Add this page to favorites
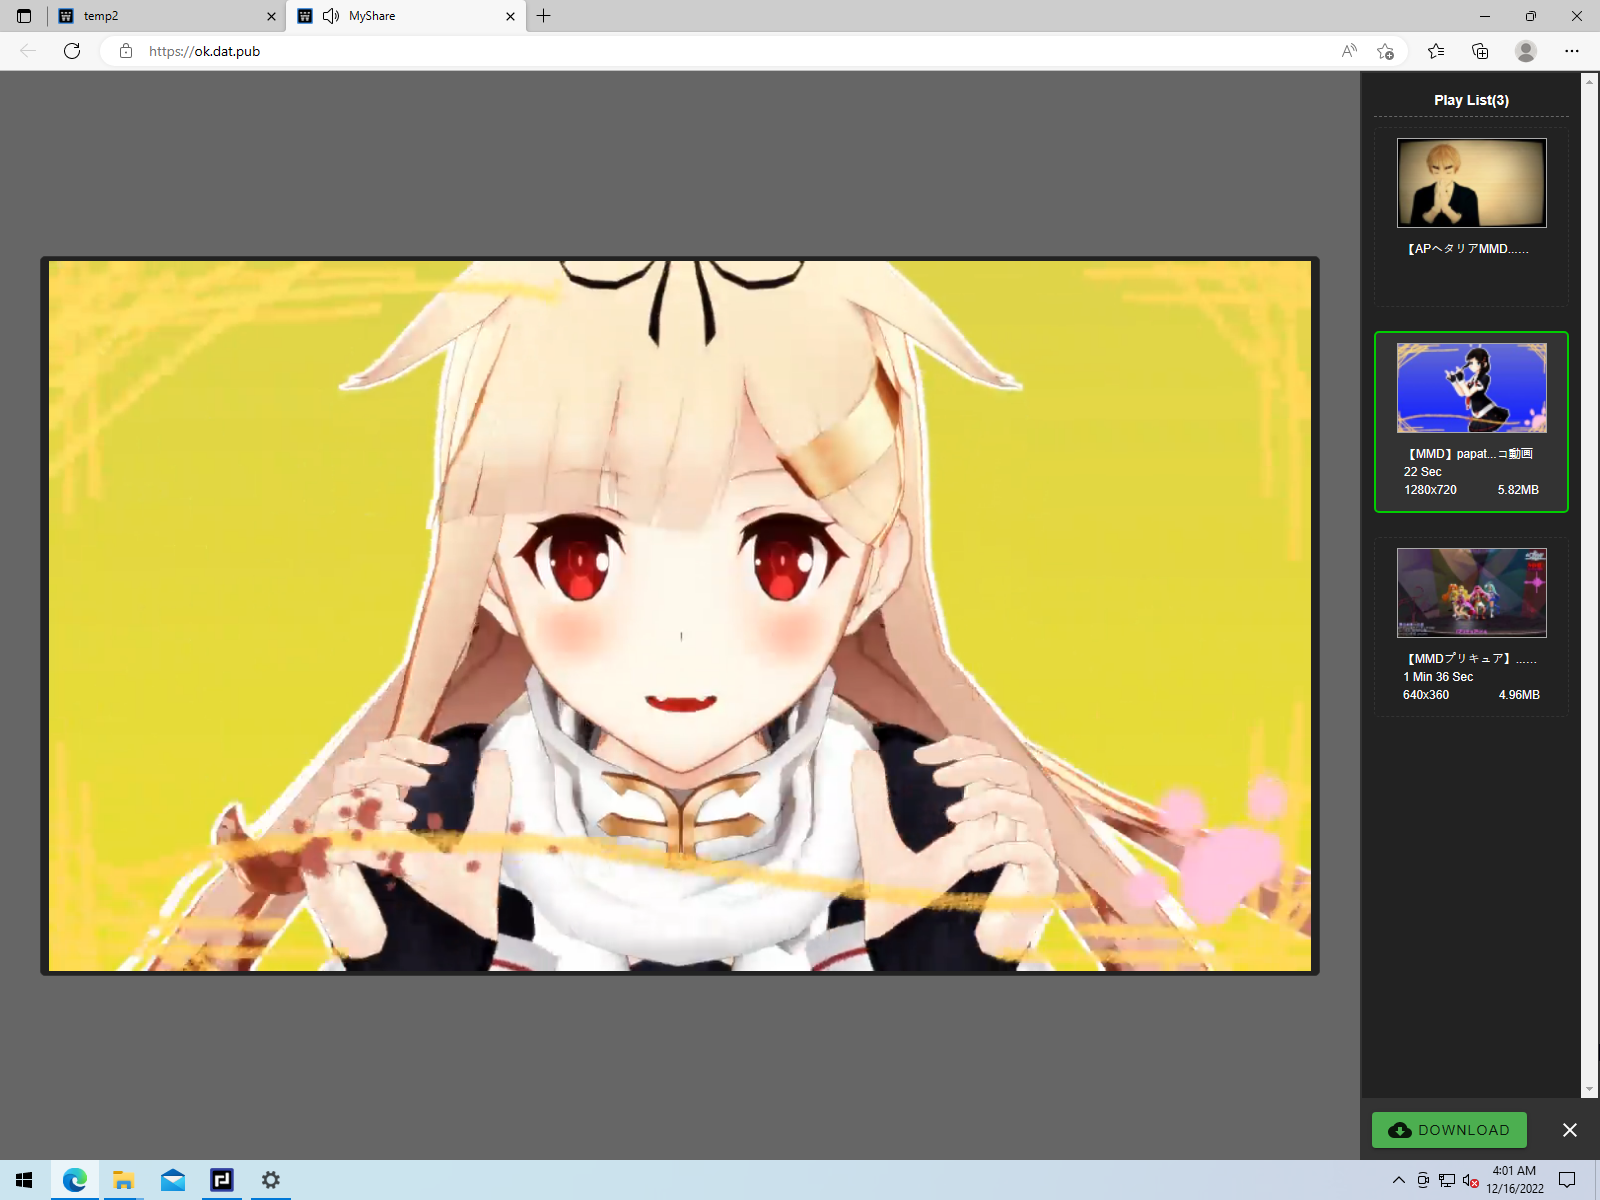 (1385, 51)
